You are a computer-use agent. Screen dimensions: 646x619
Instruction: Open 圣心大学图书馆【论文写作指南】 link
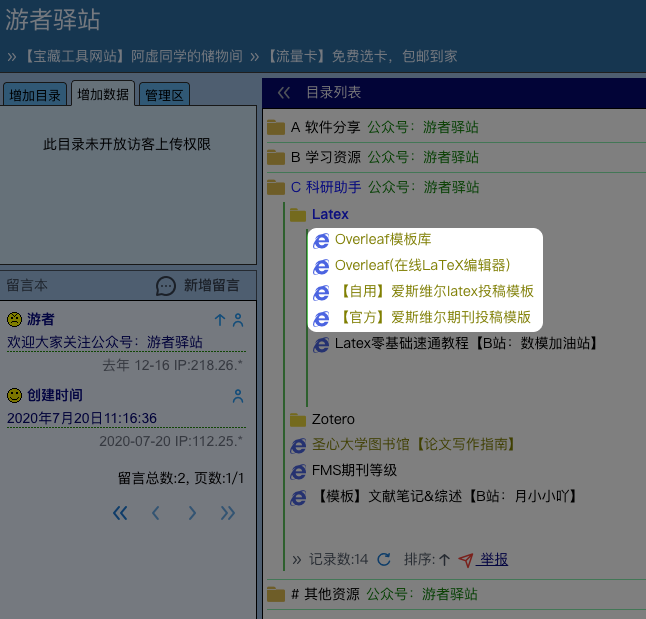(414, 444)
